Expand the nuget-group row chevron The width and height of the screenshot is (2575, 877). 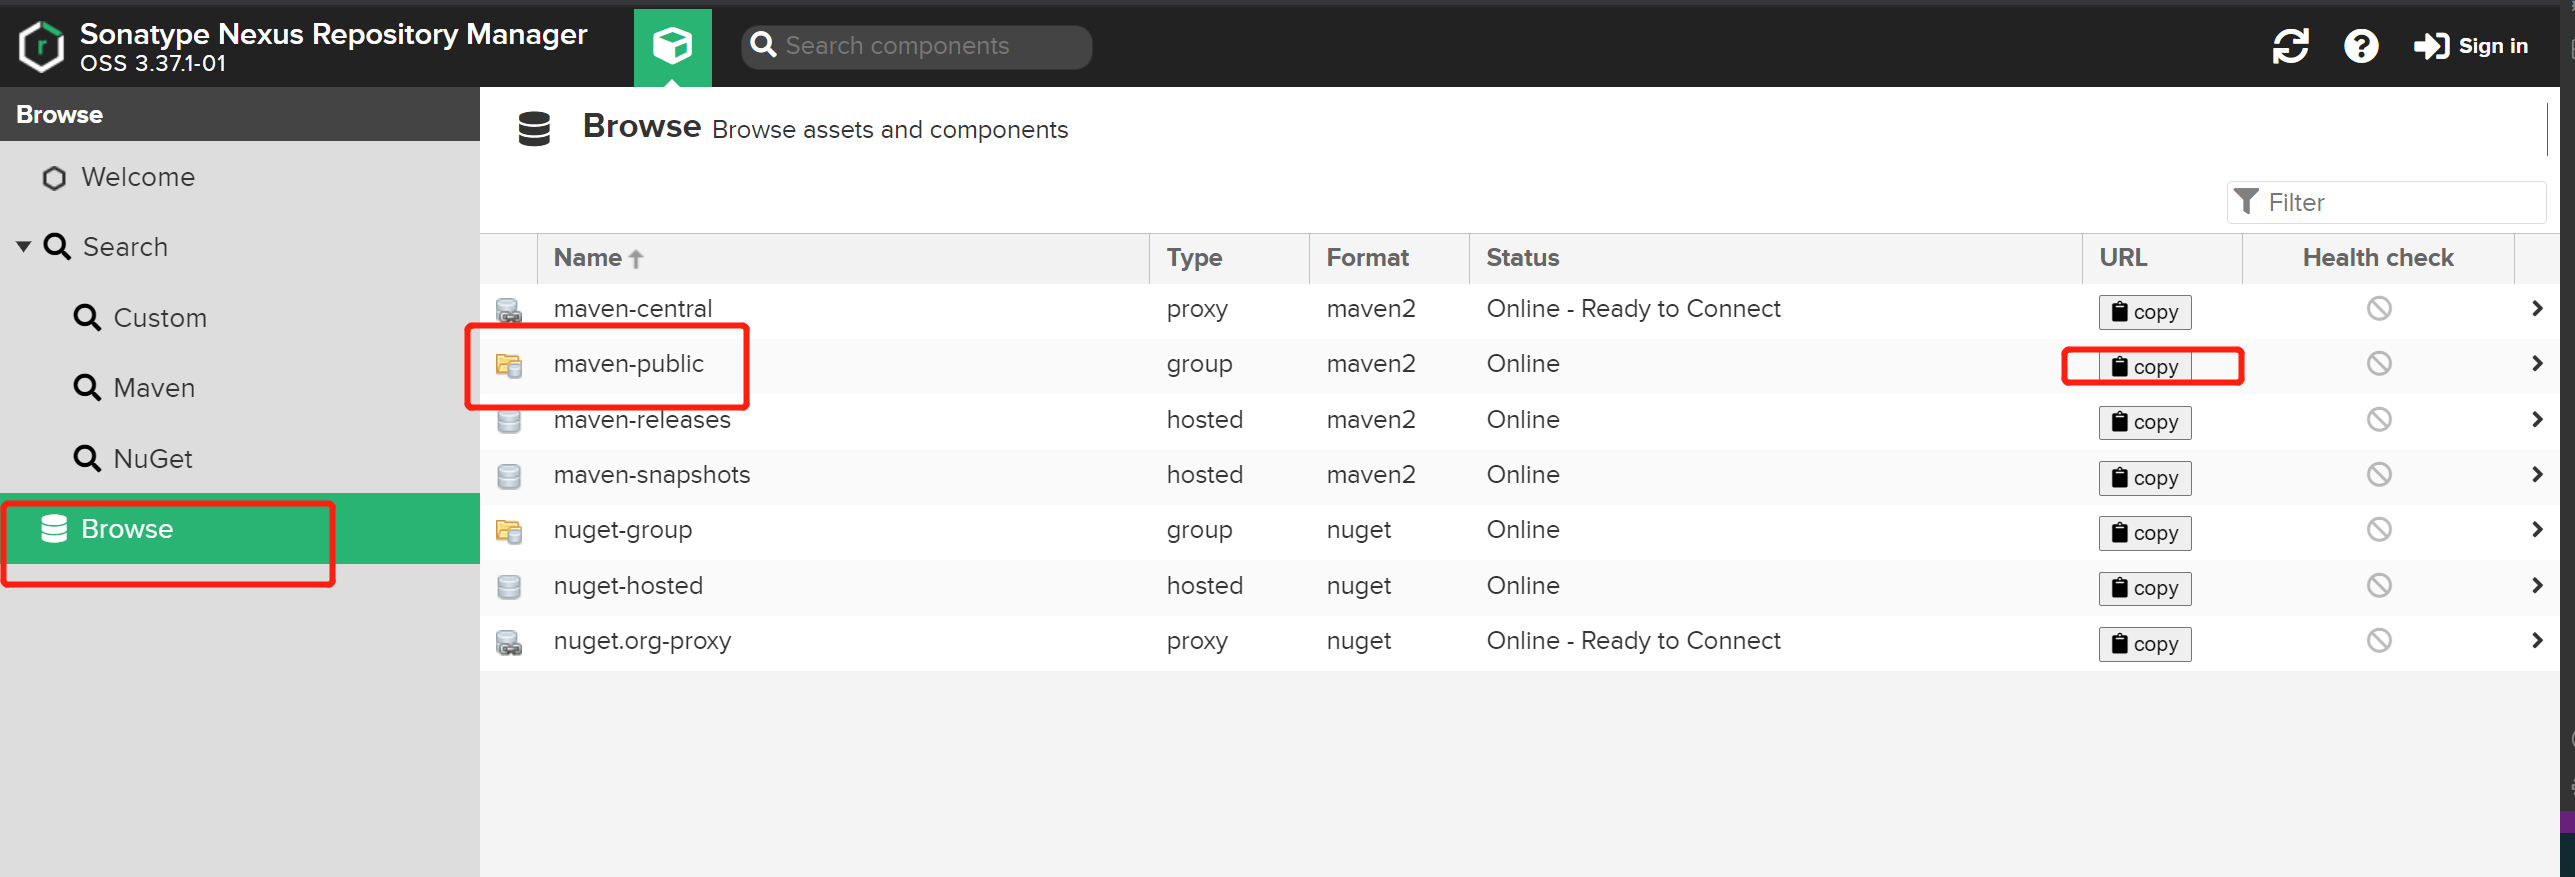click(2537, 529)
